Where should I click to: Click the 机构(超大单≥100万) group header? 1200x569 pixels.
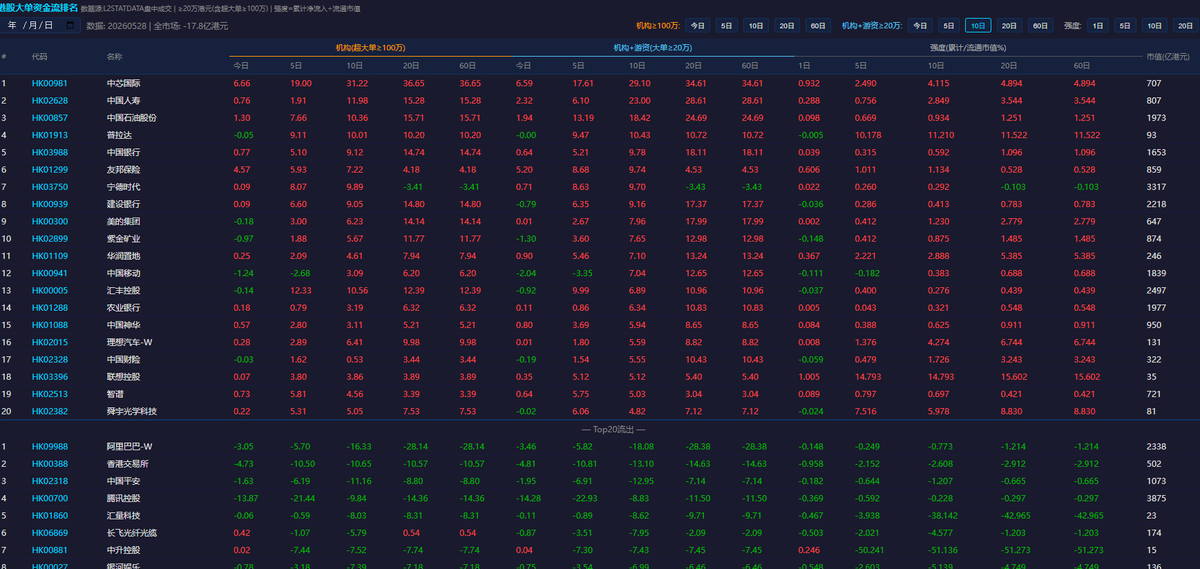click(370, 47)
